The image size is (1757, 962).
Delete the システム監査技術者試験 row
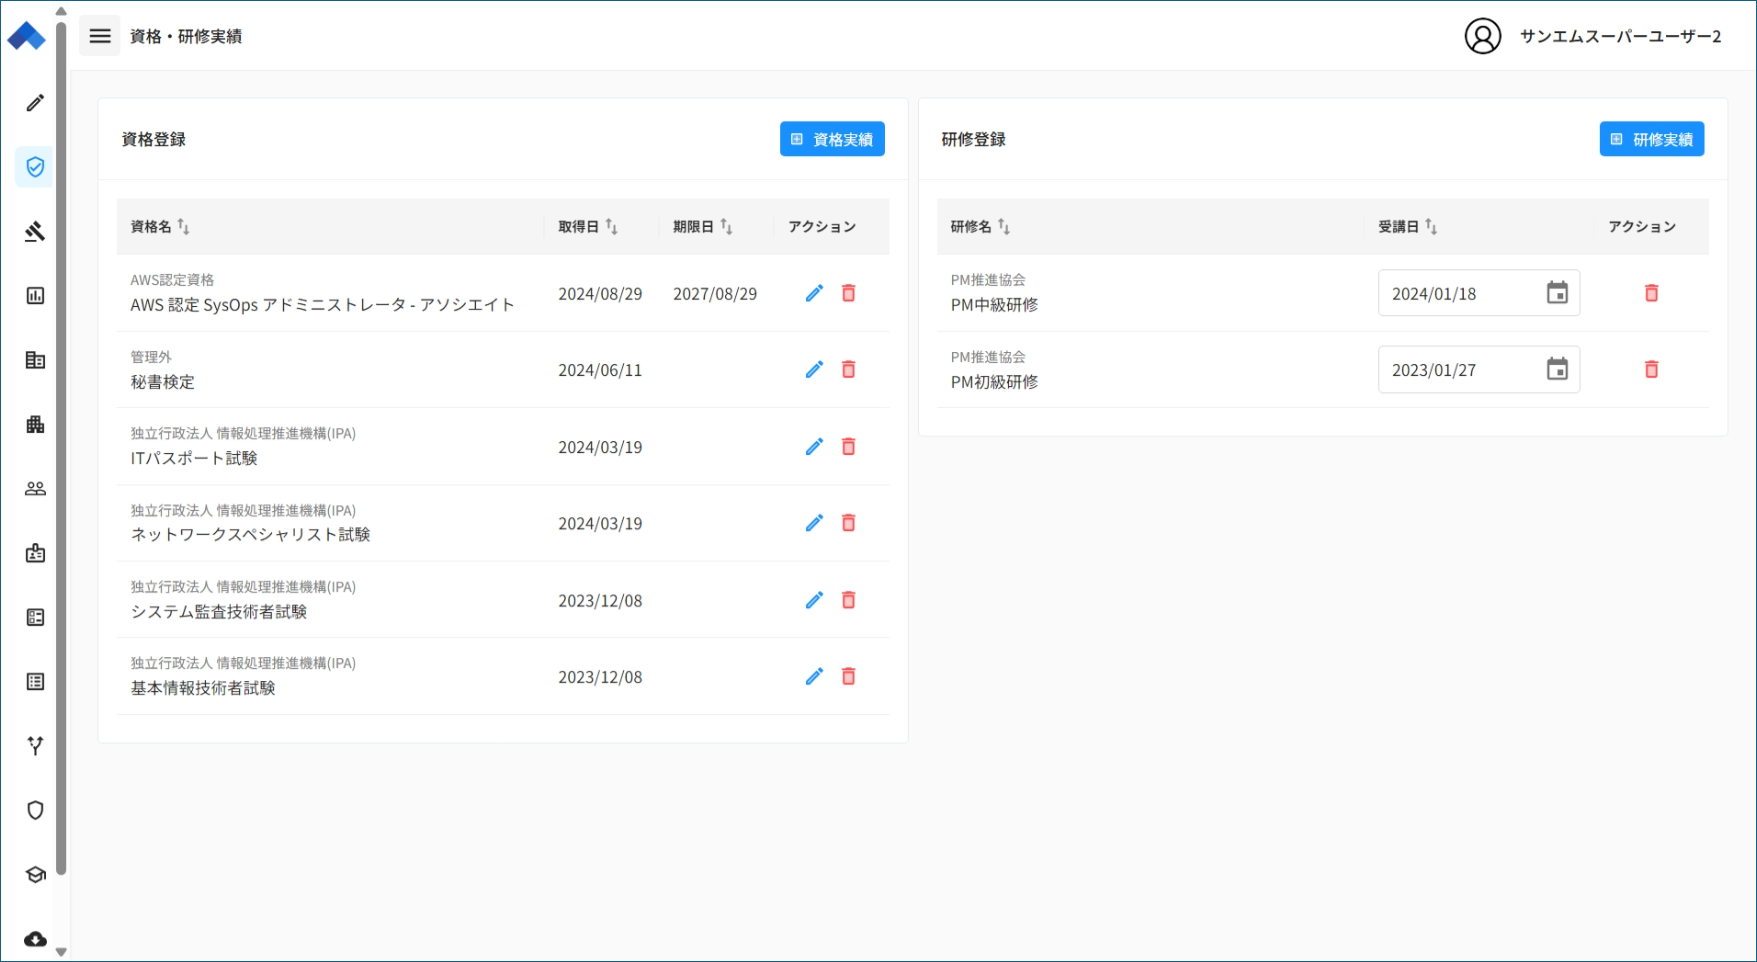point(849,600)
